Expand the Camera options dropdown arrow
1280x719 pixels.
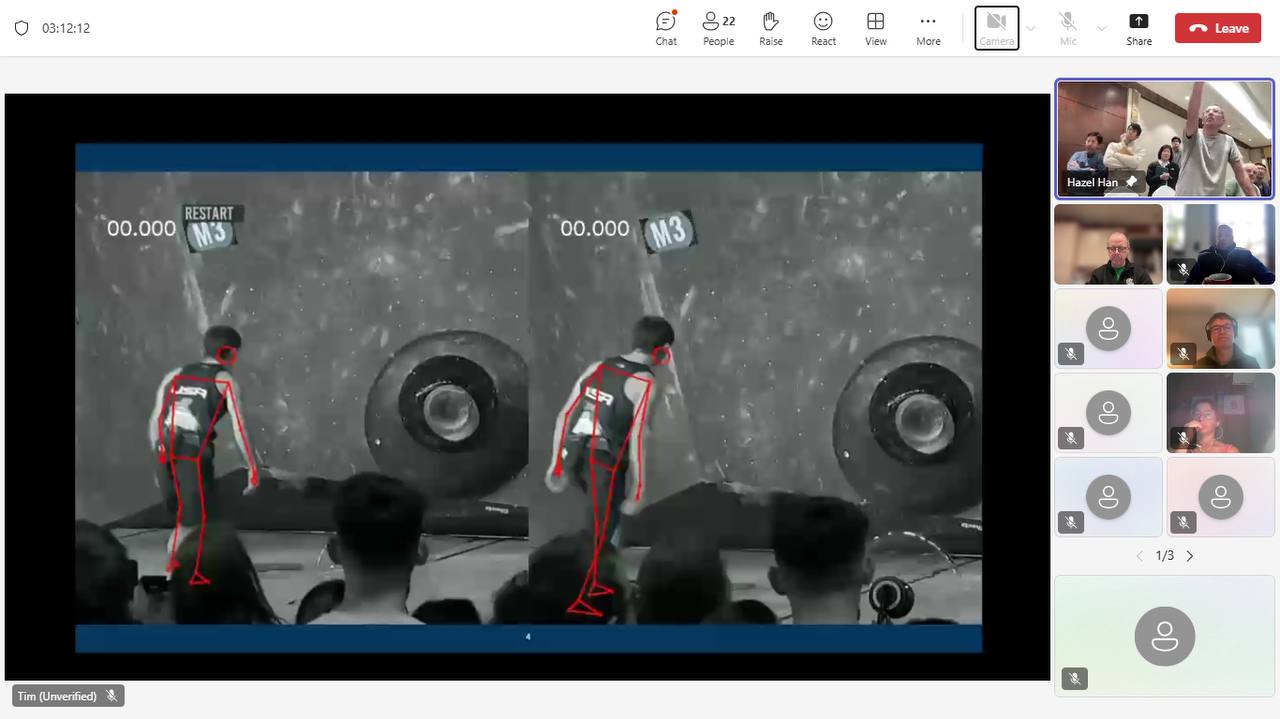coord(1031,29)
